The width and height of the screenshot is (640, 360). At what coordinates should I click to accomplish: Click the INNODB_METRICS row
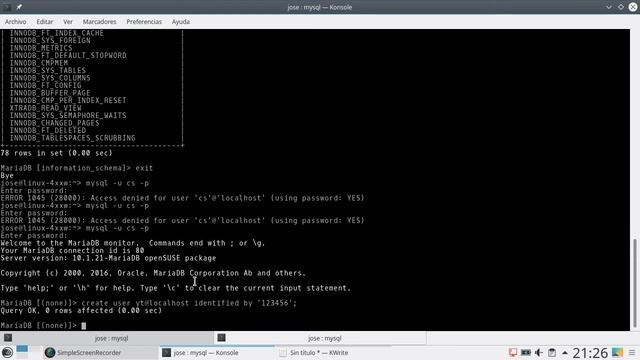[41, 48]
